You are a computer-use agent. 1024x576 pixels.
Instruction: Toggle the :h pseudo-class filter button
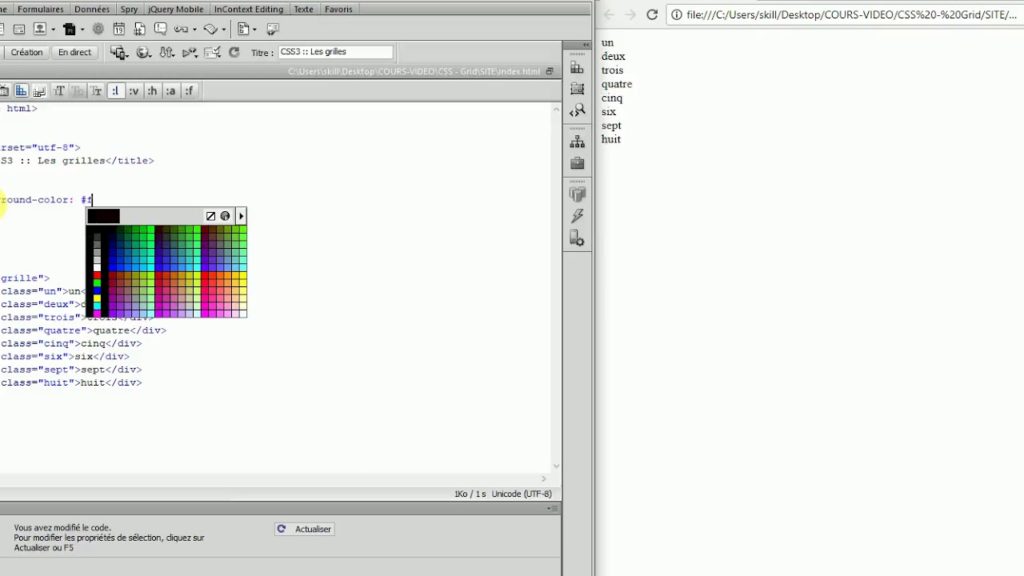[x=152, y=90]
